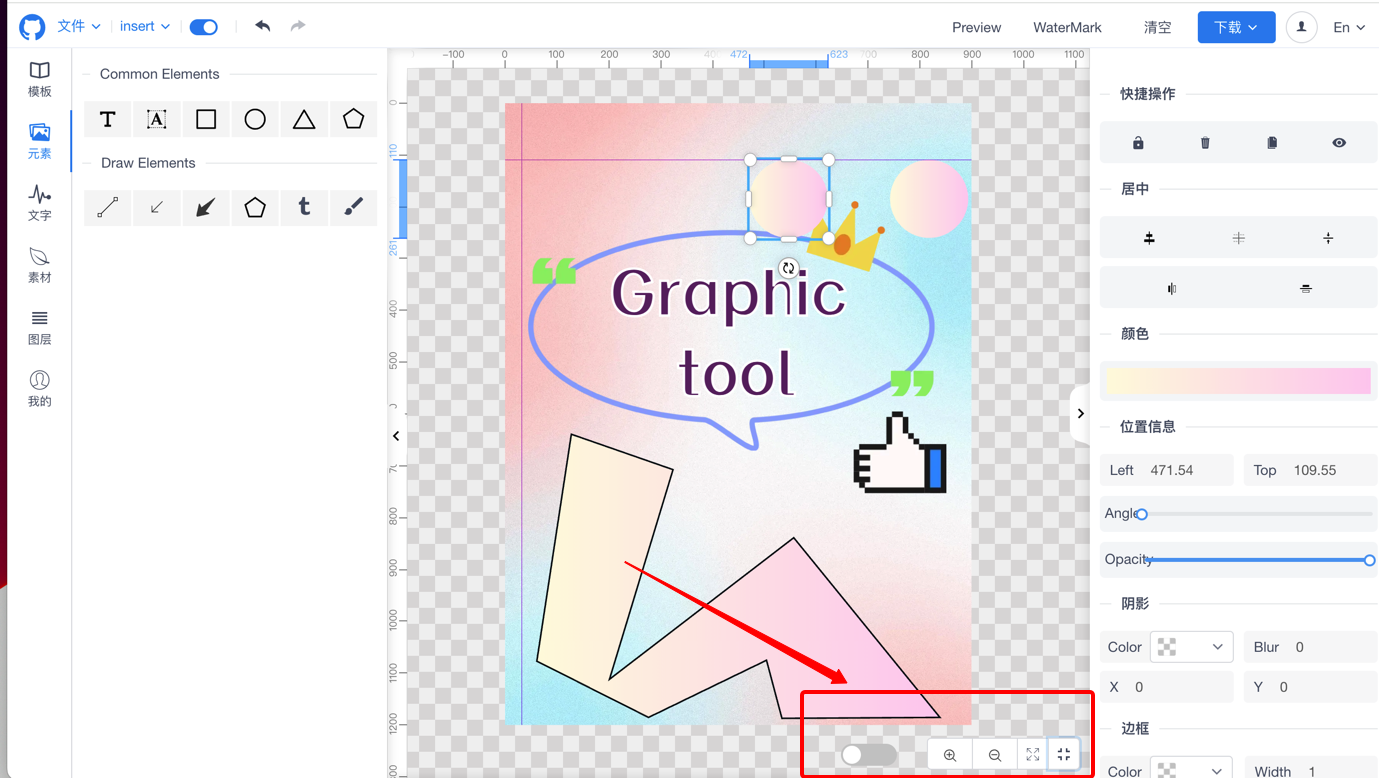
Task: Open the 模板 templates tab
Action: (x=39, y=79)
